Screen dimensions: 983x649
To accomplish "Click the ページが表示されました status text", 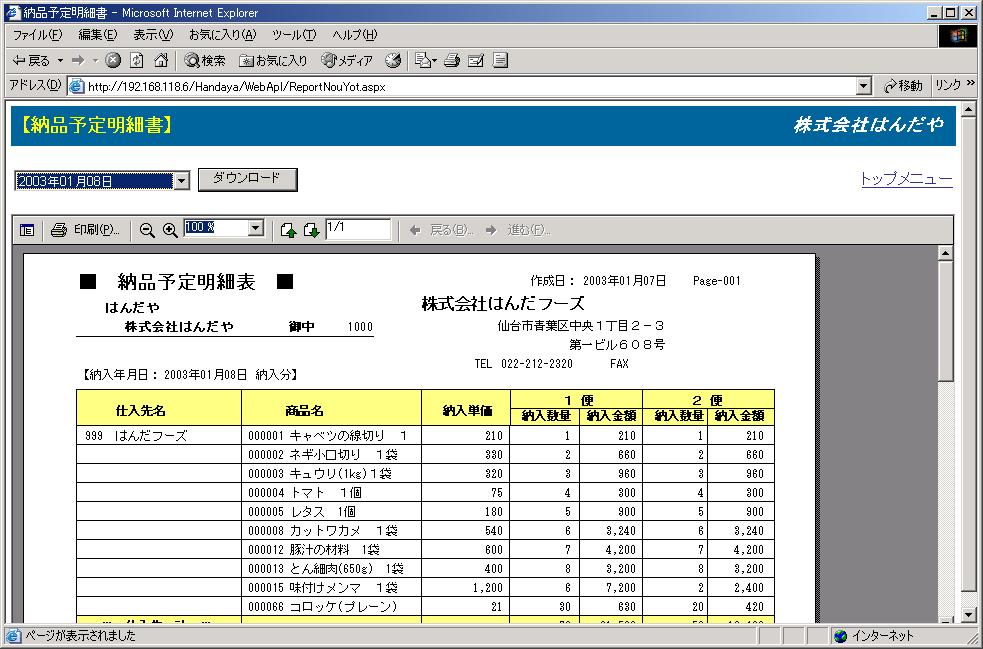I will pyautogui.click(x=80, y=636).
